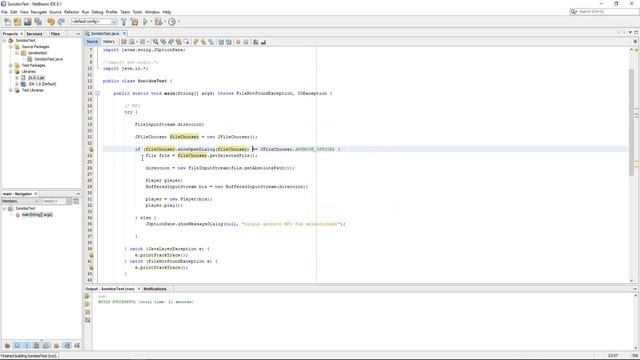Run the project with the green arrow
This screenshot has height=360, width=640.
(145, 22)
